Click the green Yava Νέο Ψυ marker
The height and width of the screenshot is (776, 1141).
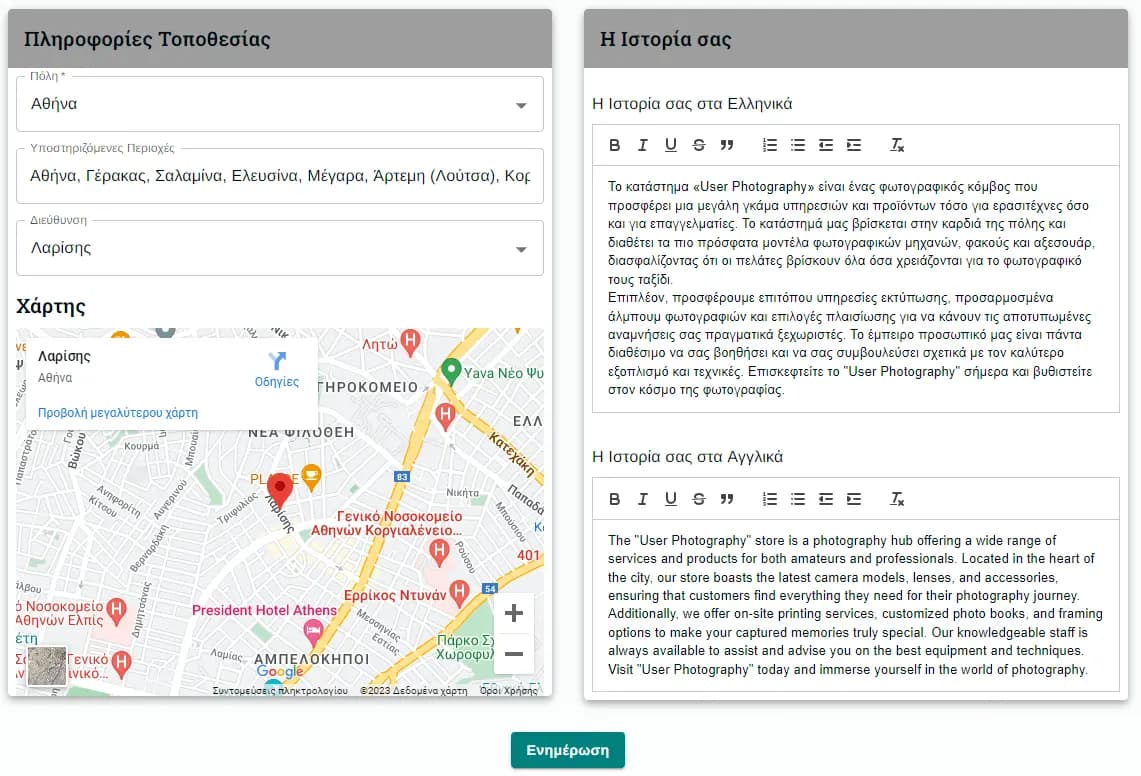451,371
